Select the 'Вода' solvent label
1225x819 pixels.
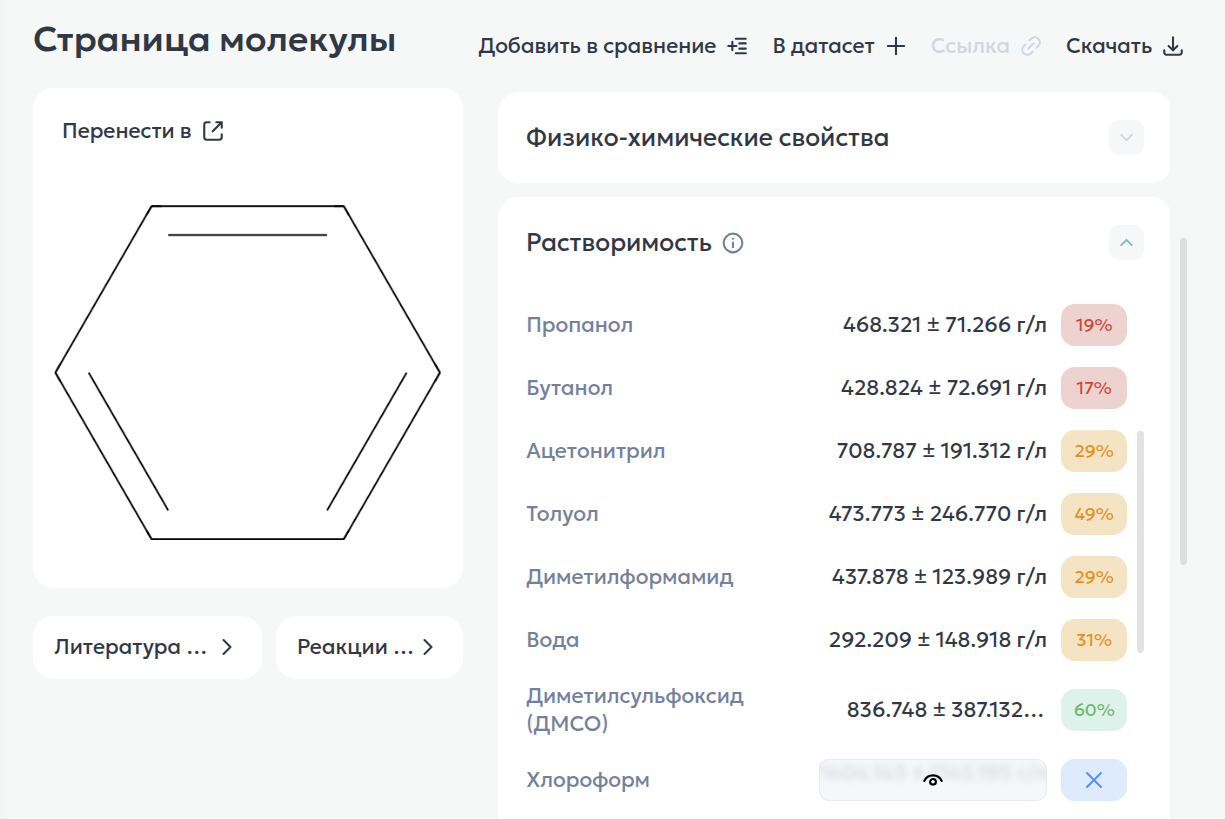tap(553, 640)
